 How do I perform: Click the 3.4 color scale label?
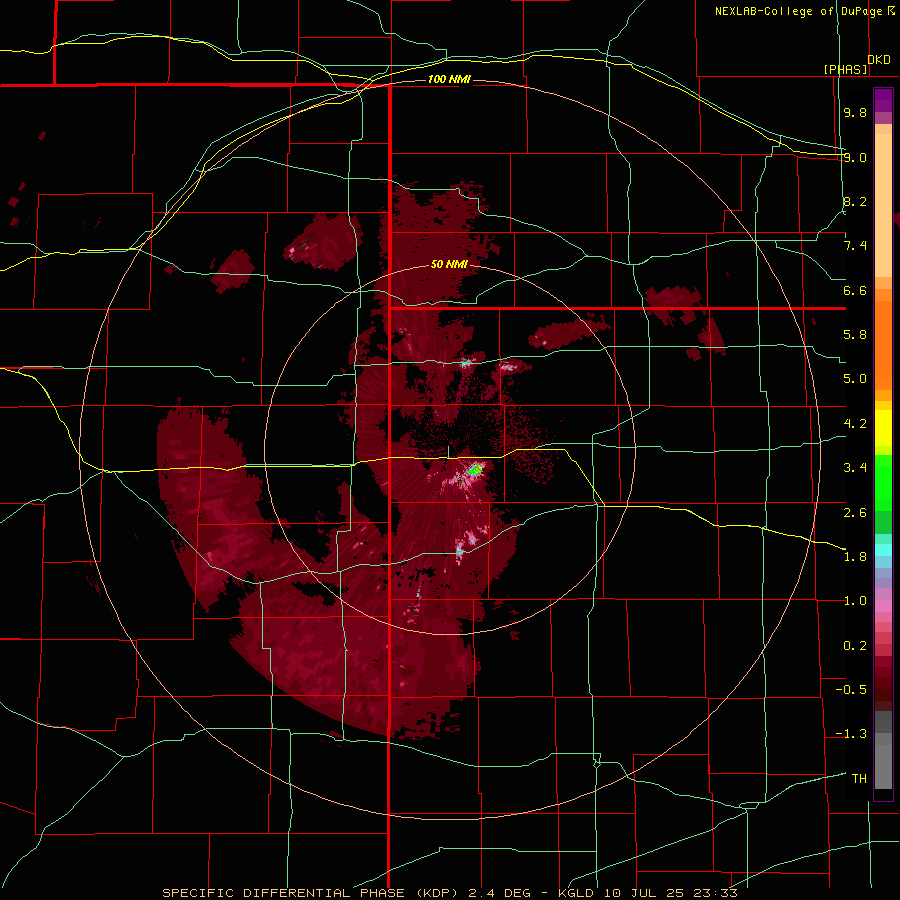click(x=855, y=468)
